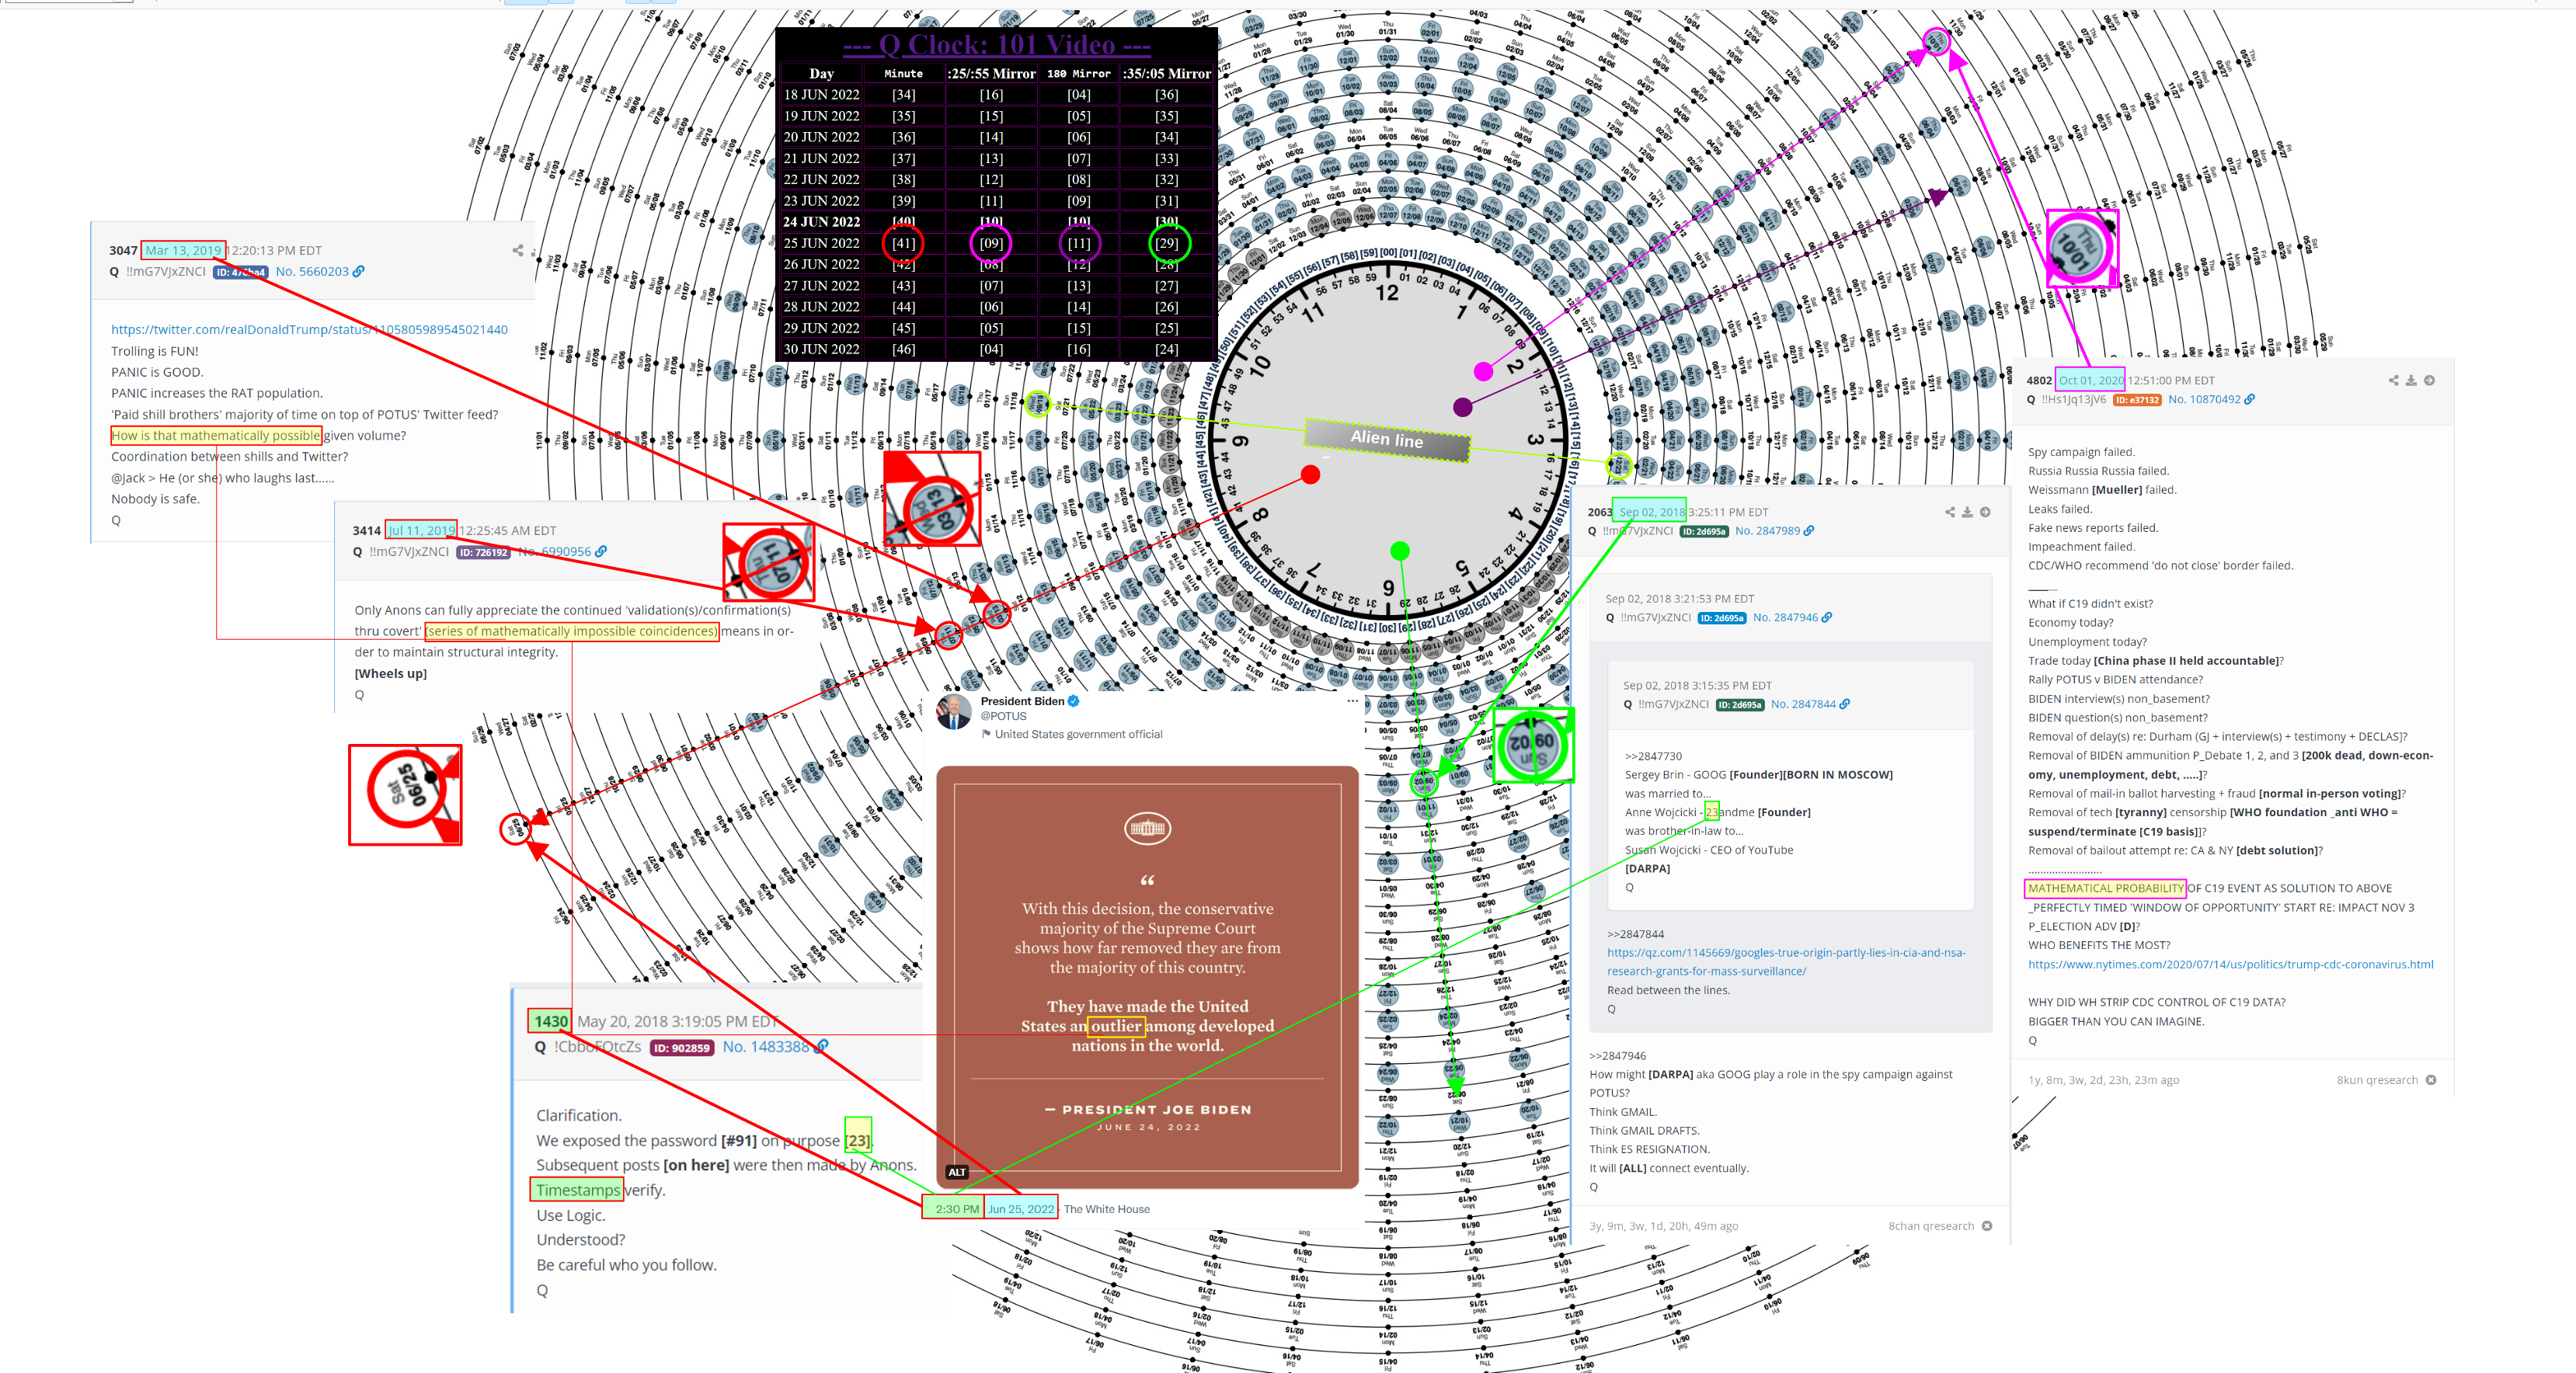Open the nytimes trump-cdc-coronavirus link
The image size is (2576, 1373).
pyautogui.click(x=2231, y=965)
